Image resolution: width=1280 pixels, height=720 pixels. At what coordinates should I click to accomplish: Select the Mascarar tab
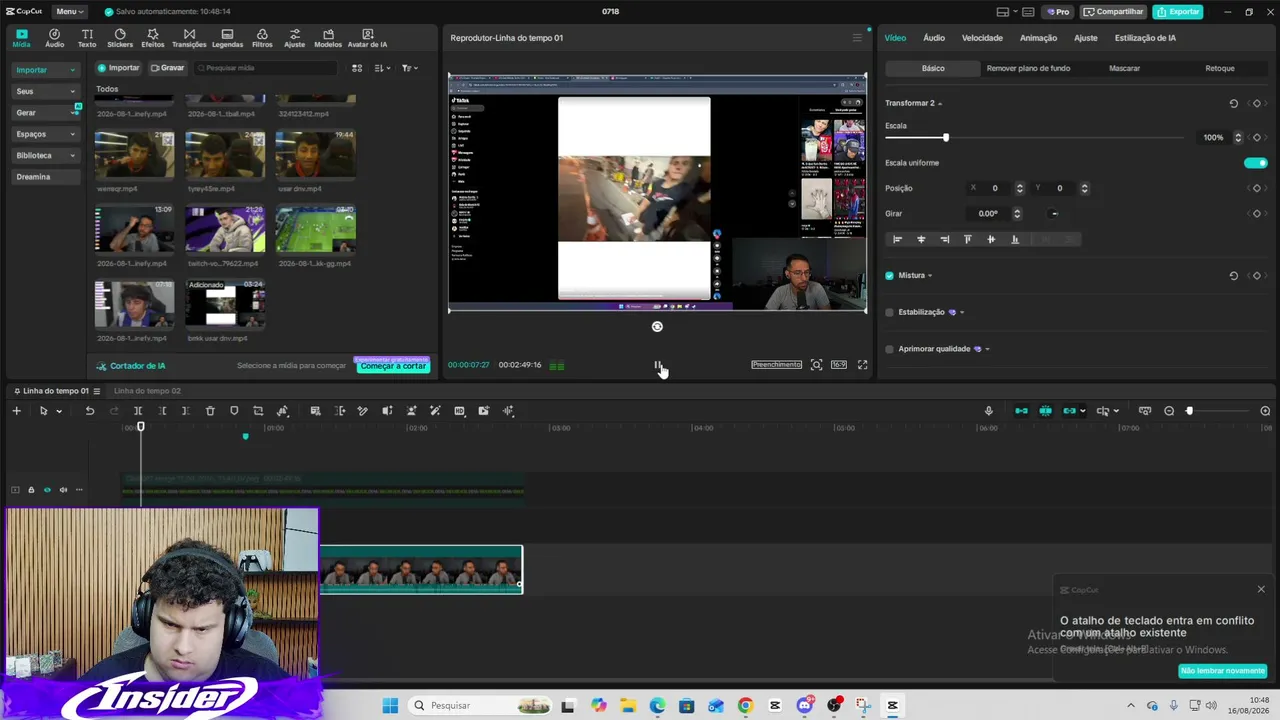point(1124,68)
